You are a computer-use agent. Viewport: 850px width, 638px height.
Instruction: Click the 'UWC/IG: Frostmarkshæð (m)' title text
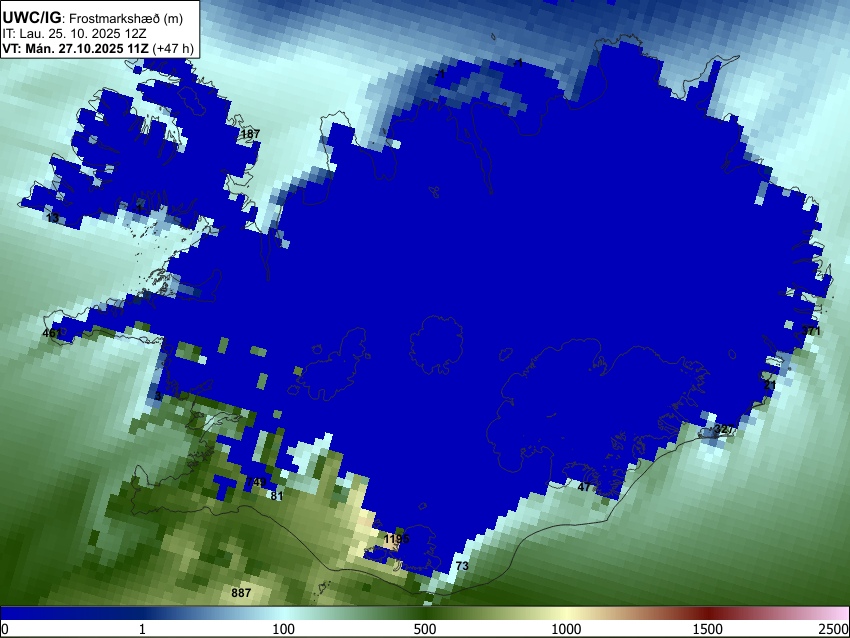(x=93, y=18)
